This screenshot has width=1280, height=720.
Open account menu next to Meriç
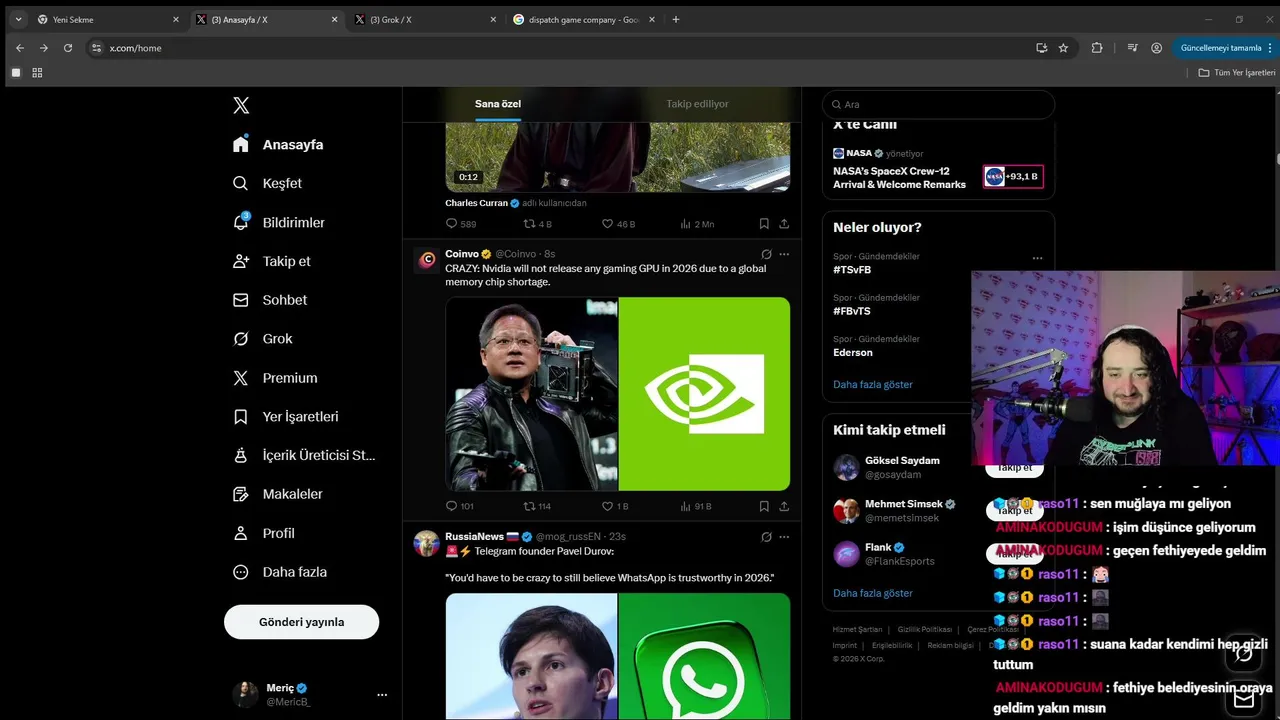[381, 694]
